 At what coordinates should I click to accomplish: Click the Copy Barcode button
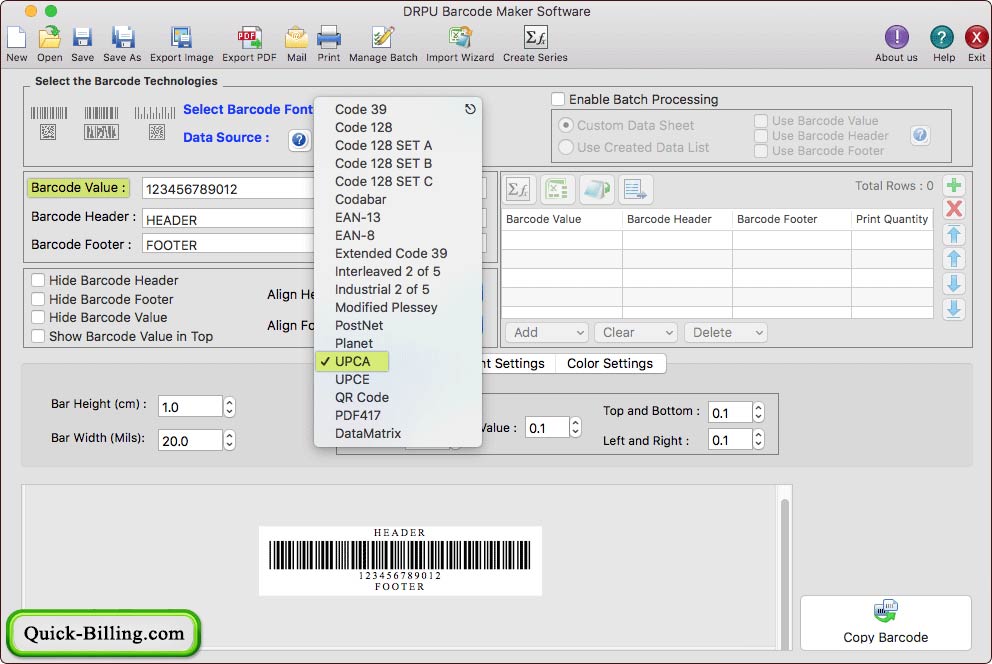pos(885,623)
